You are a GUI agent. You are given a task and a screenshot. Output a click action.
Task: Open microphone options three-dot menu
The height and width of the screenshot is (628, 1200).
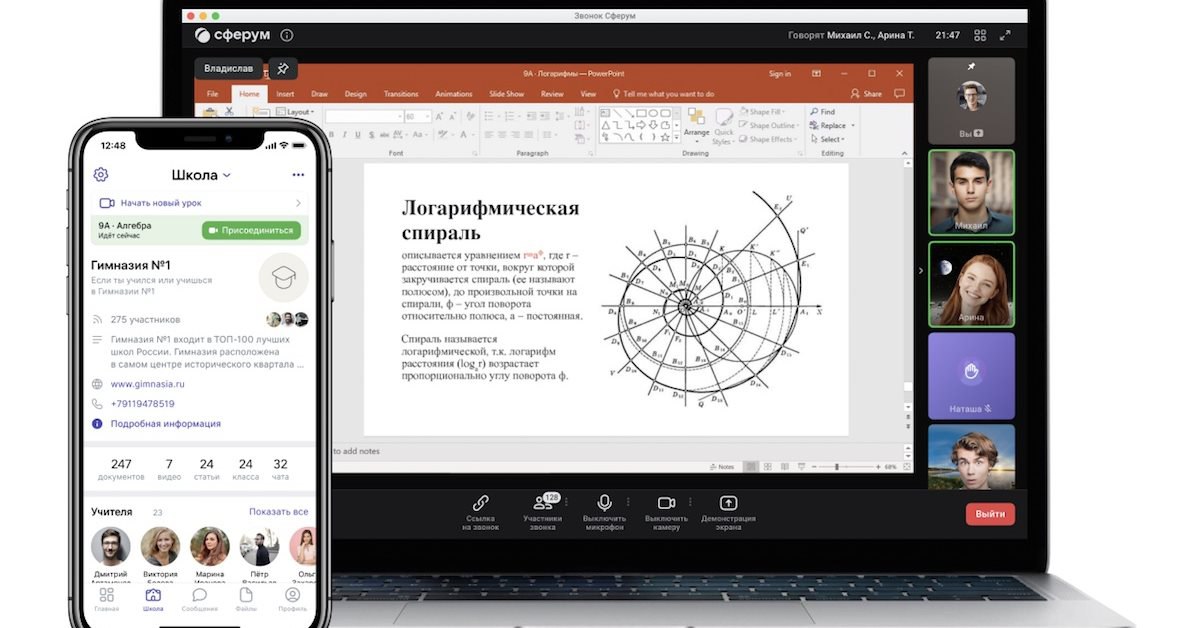tap(628, 502)
